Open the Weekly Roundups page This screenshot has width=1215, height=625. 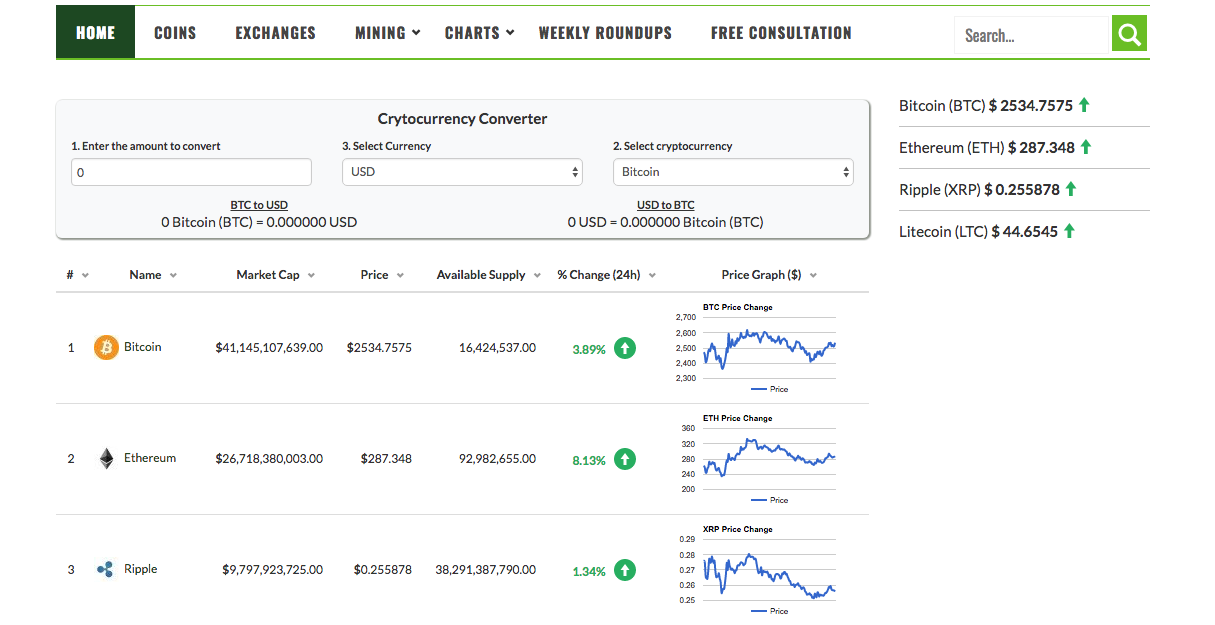tap(605, 33)
